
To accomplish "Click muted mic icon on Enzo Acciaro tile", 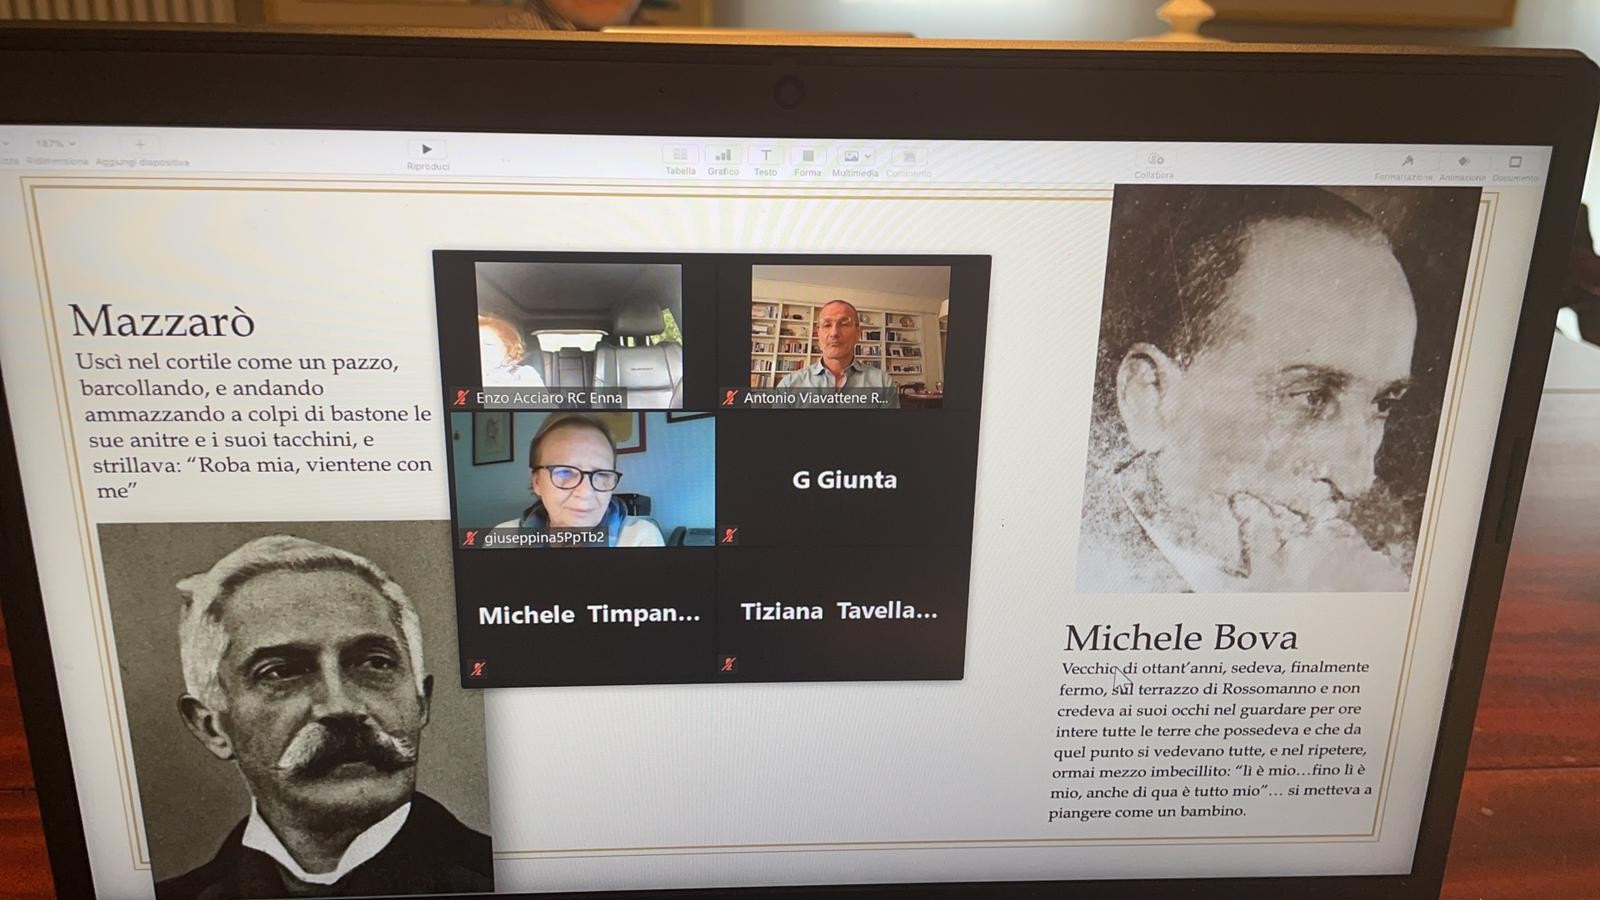I will (461, 397).
